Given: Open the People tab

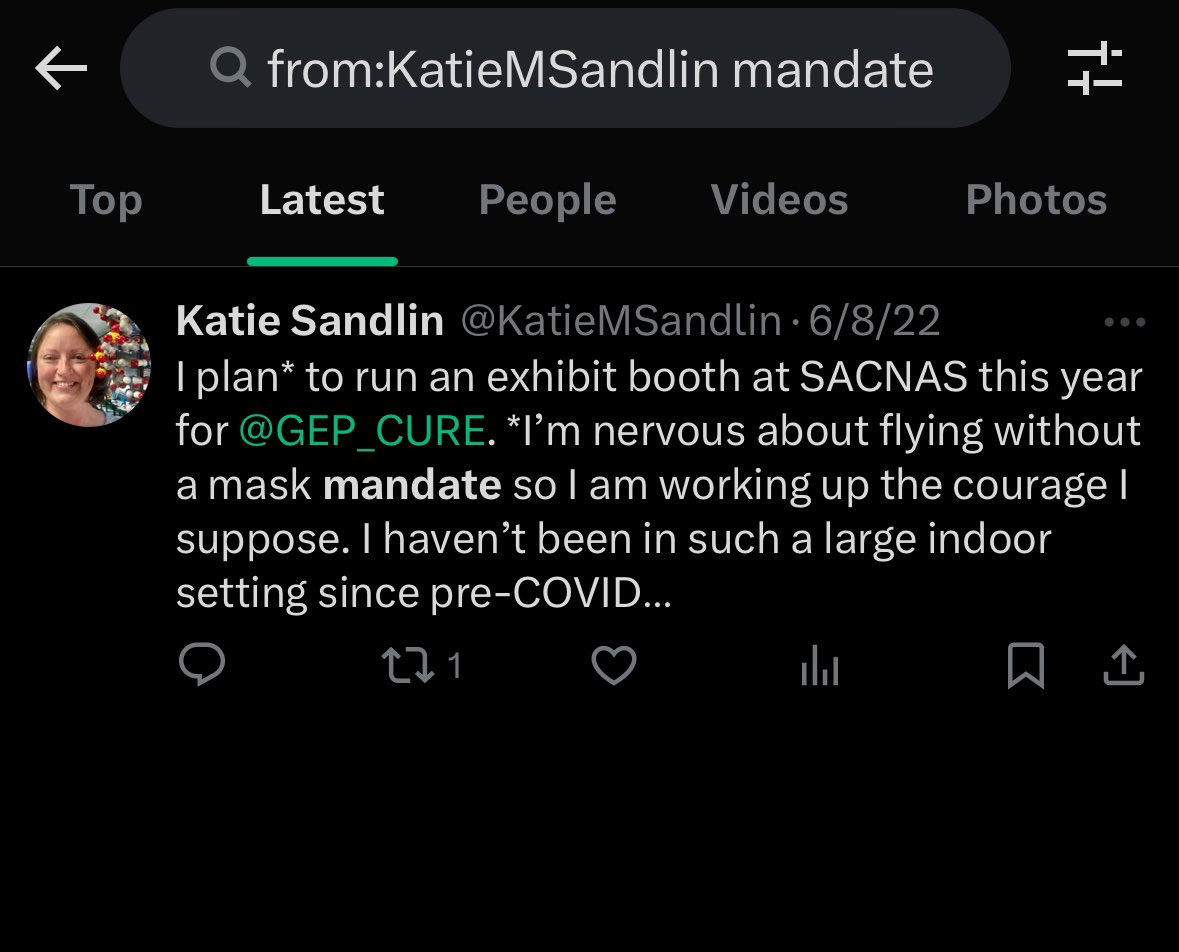Looking at the screenshot, I should (x=547, y=200).
